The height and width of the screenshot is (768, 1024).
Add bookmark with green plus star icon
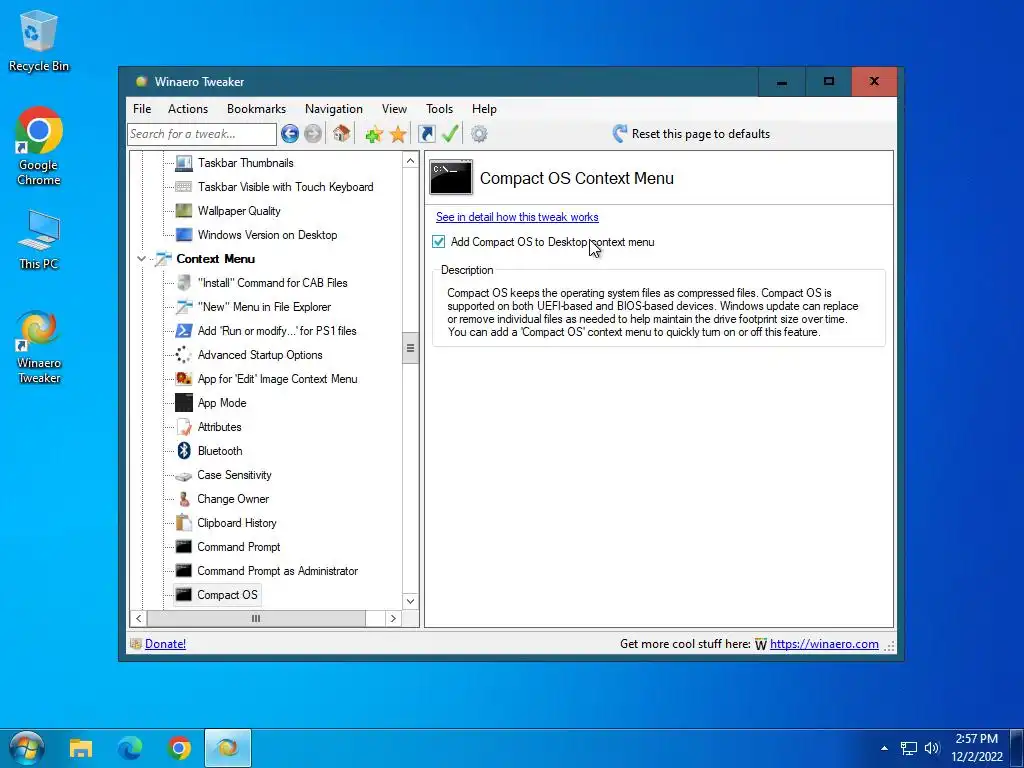pyautogui.click(x=374, y=134)
